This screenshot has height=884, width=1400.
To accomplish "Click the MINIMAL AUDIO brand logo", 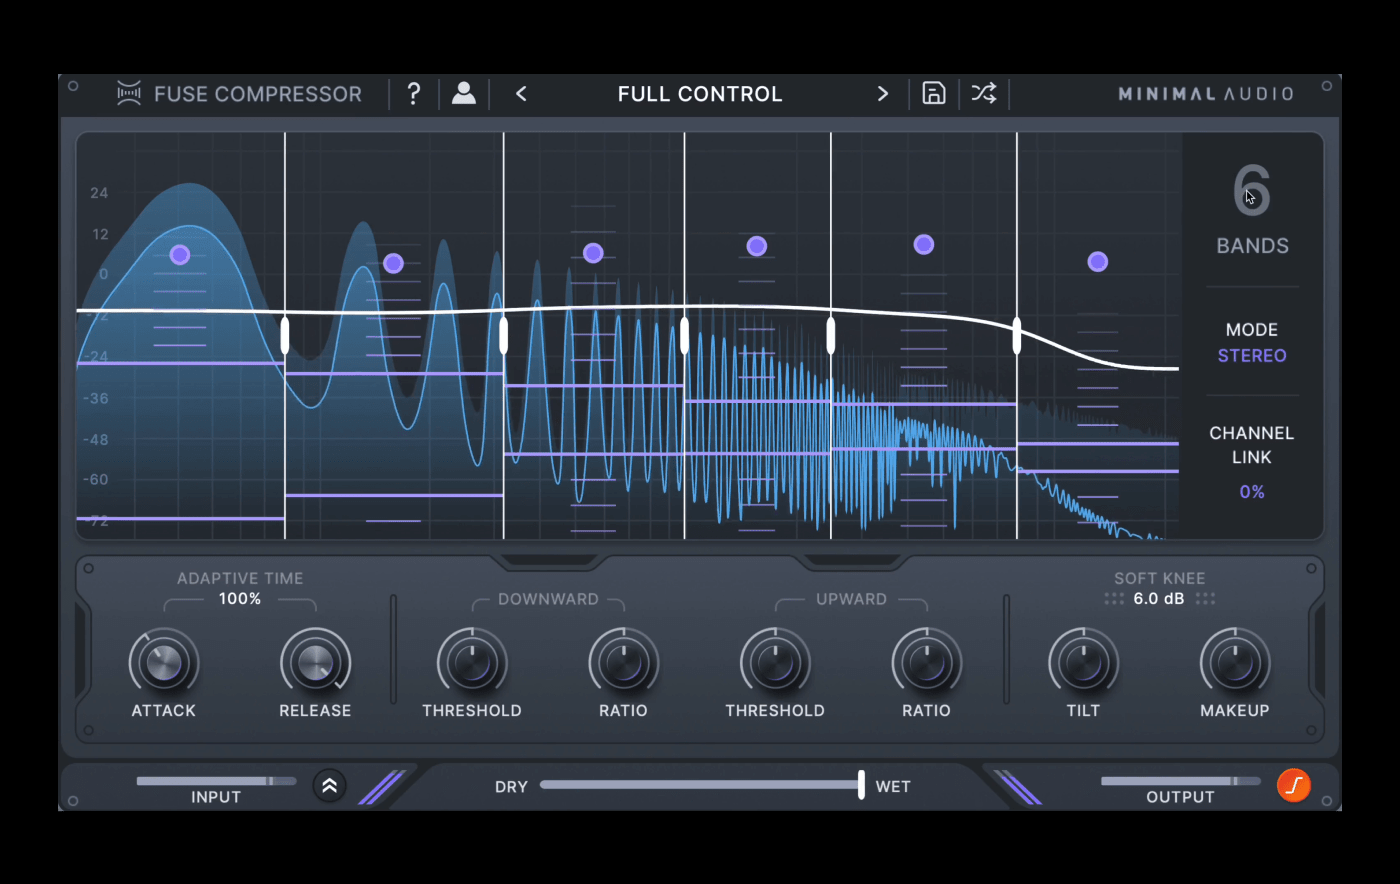I will click(x=1206, y=94).
